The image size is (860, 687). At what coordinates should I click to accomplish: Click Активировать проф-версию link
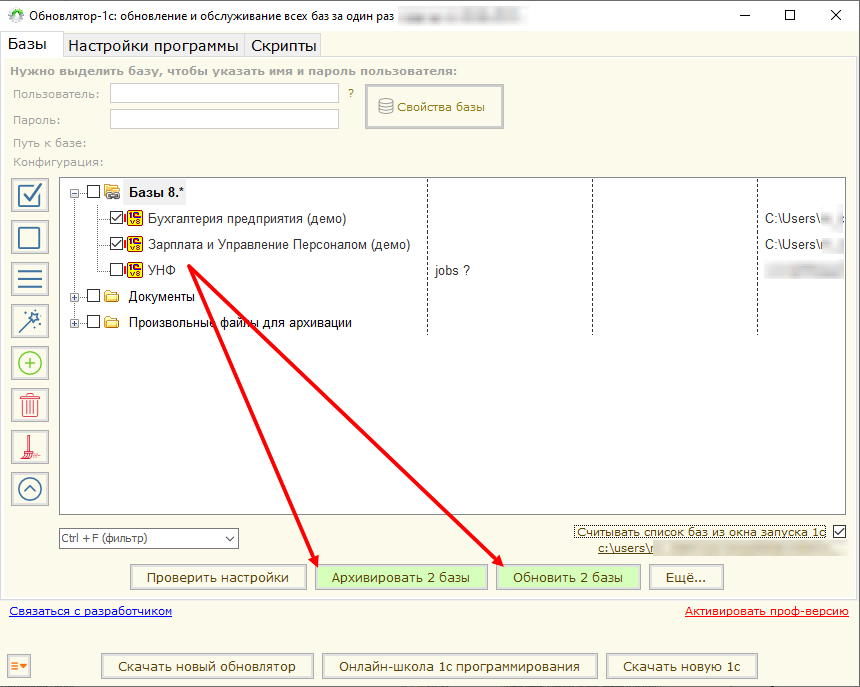(767, 611)
